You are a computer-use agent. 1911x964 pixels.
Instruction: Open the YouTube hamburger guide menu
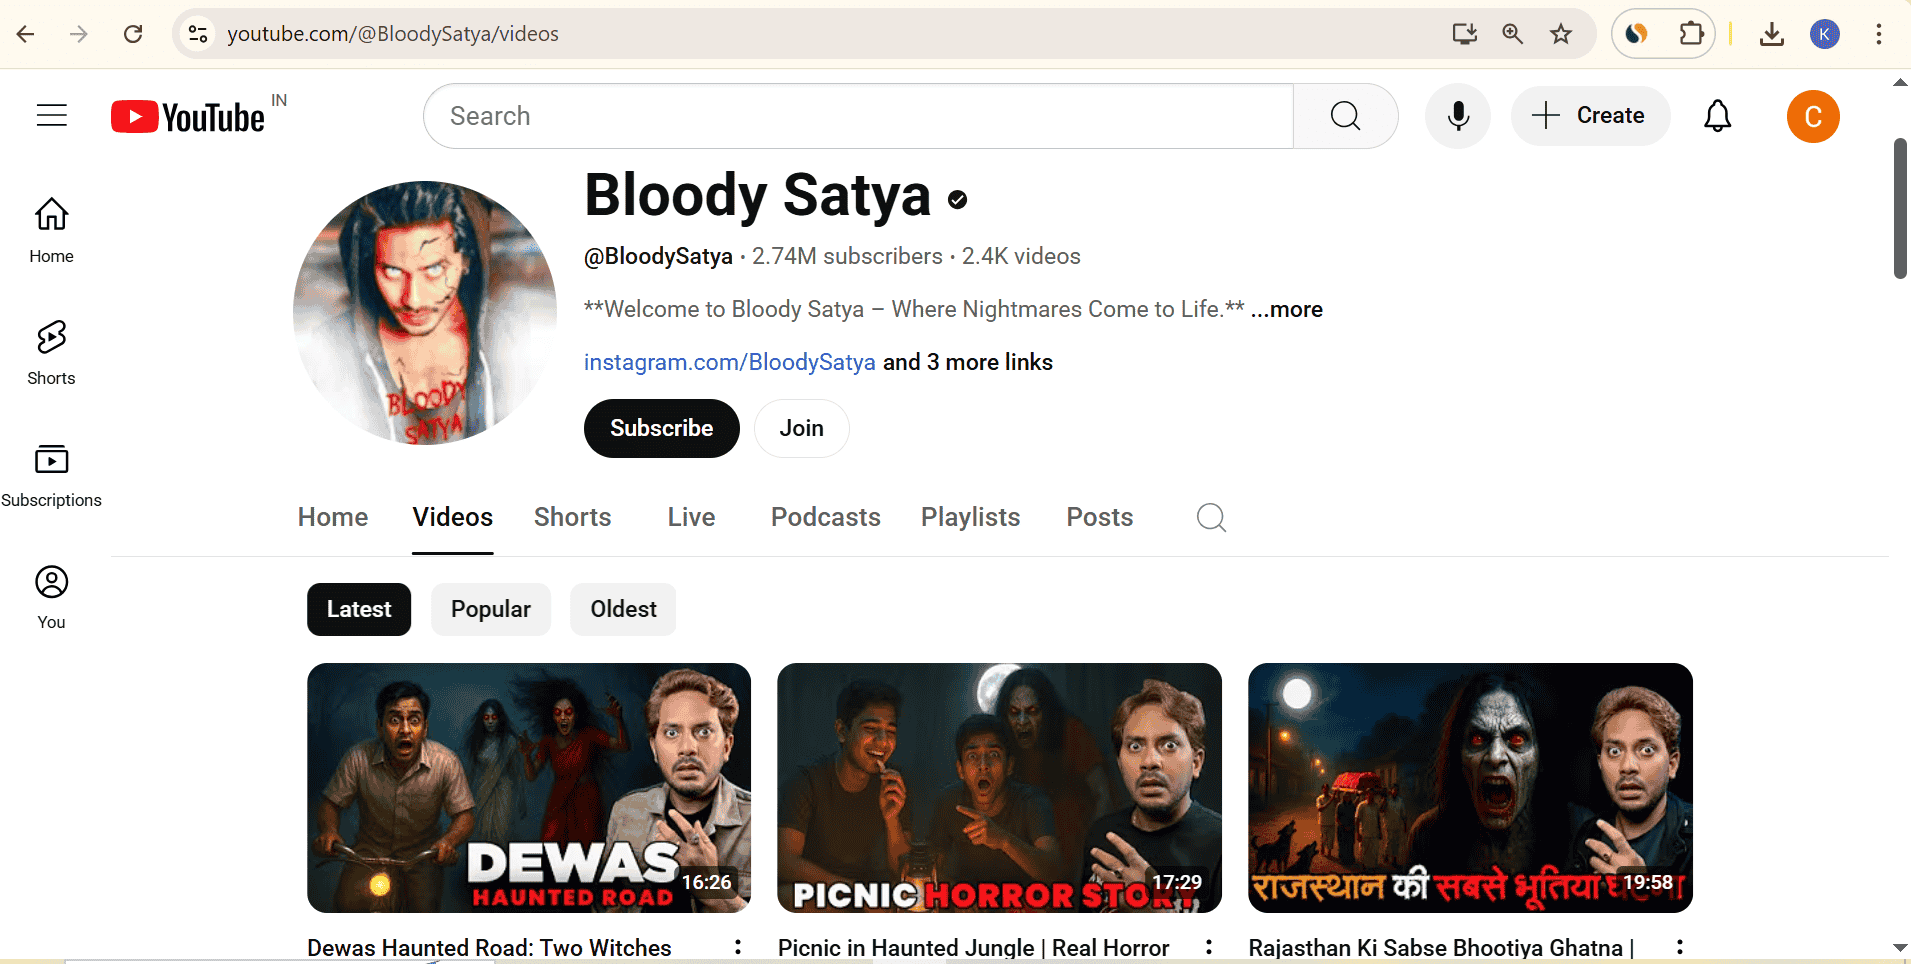point(52,116)
